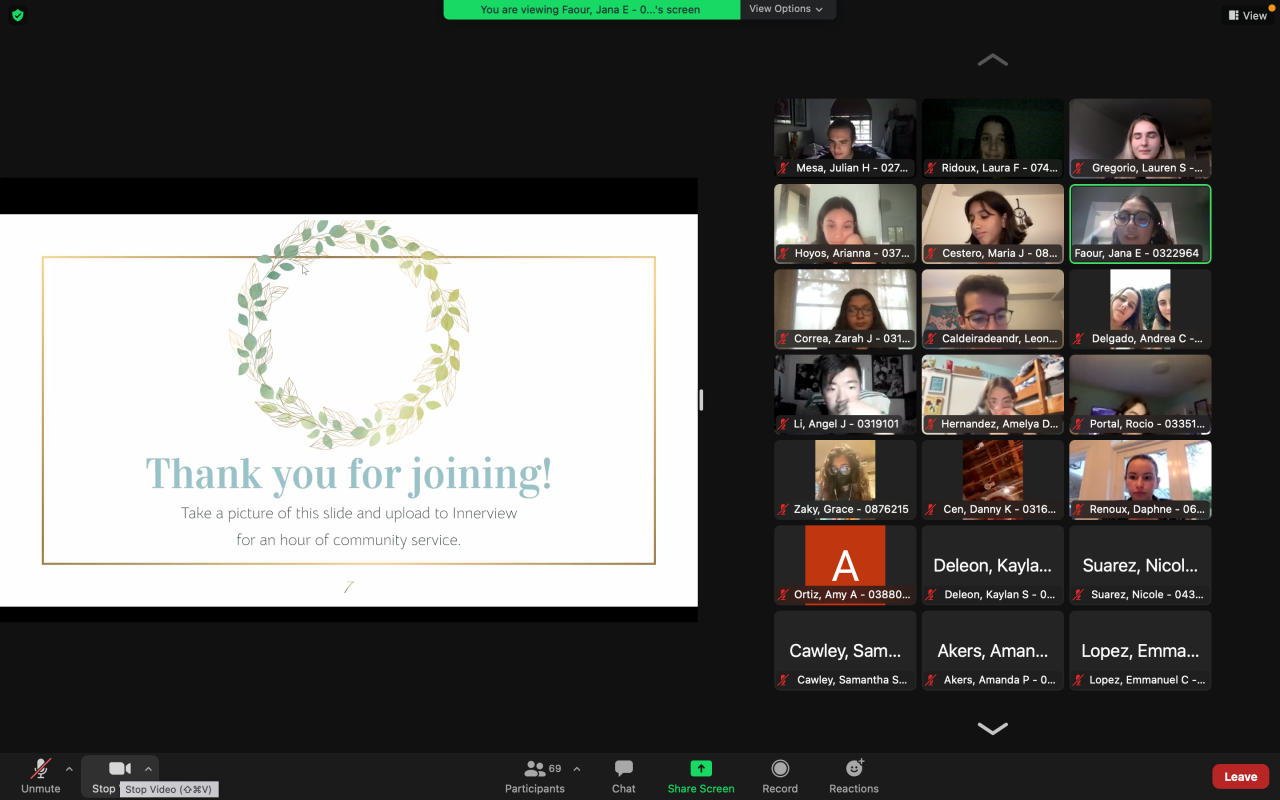1280x800 pixels.
Task: Click the green encryption shield icon
Action: (x=17, y=15)
